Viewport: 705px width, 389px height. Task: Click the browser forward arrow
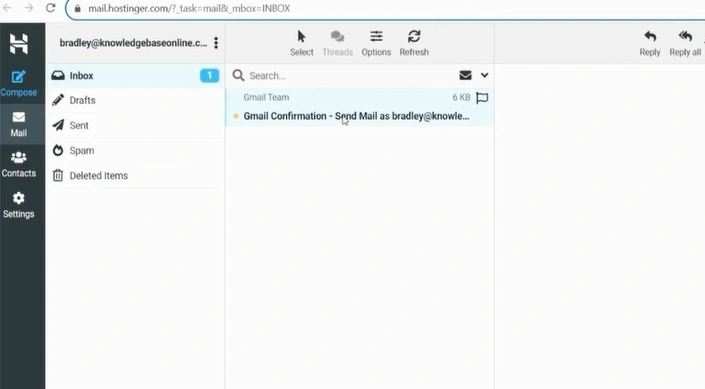pyautogui.click(x=29, y=8)
